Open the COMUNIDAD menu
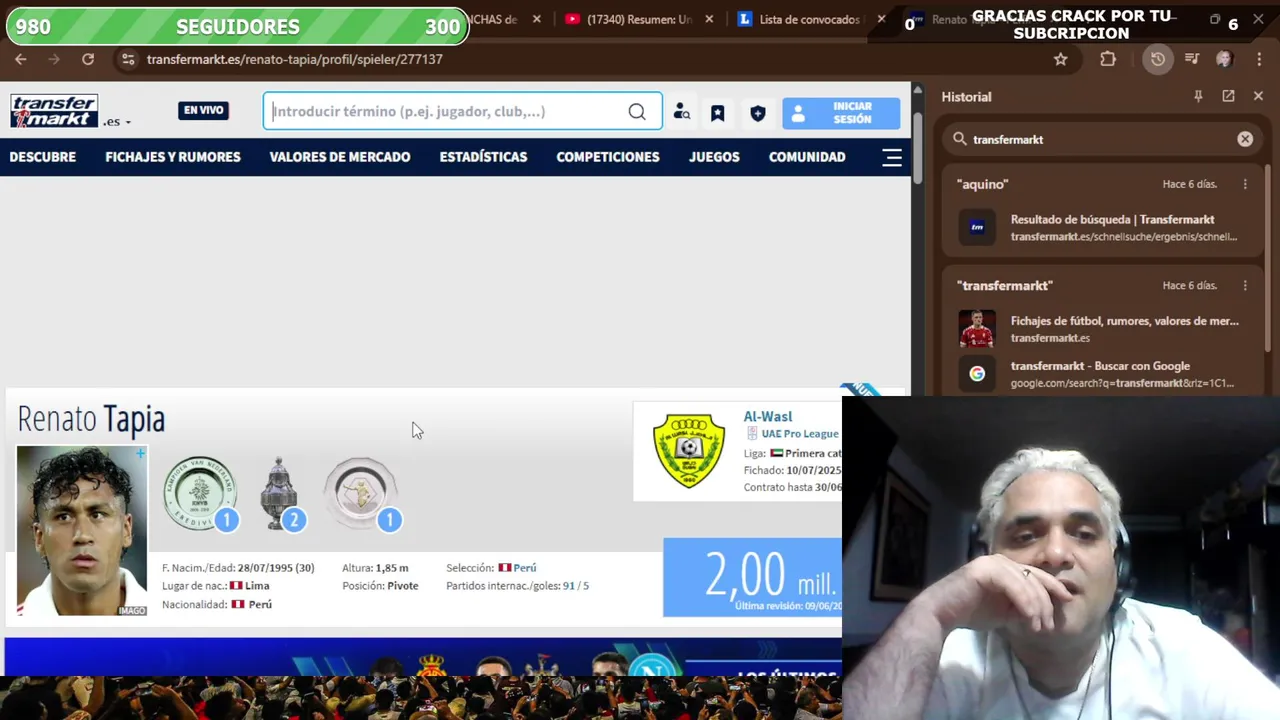 tap(807, 157)
